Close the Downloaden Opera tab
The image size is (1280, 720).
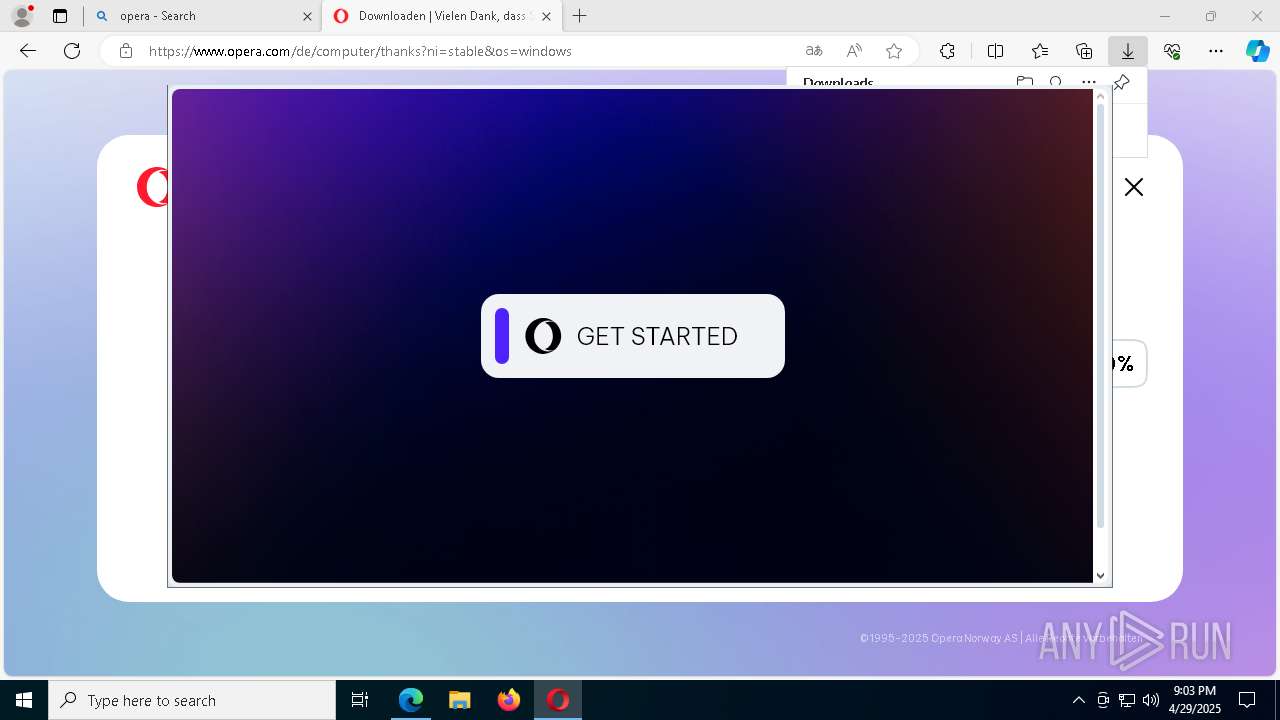pos(546,16)
